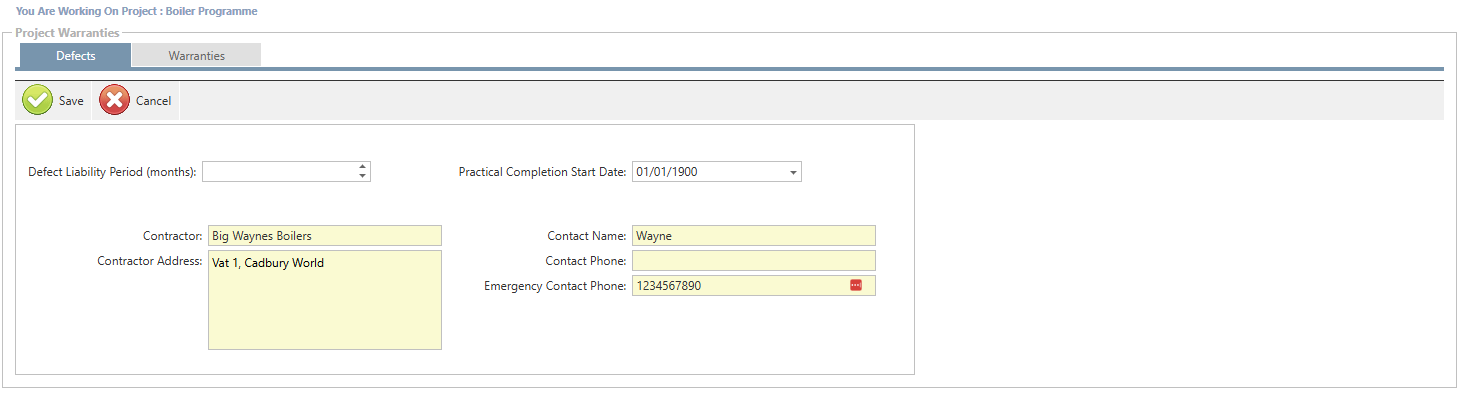Click the green Save checkmark icon

tap(38, 100)
